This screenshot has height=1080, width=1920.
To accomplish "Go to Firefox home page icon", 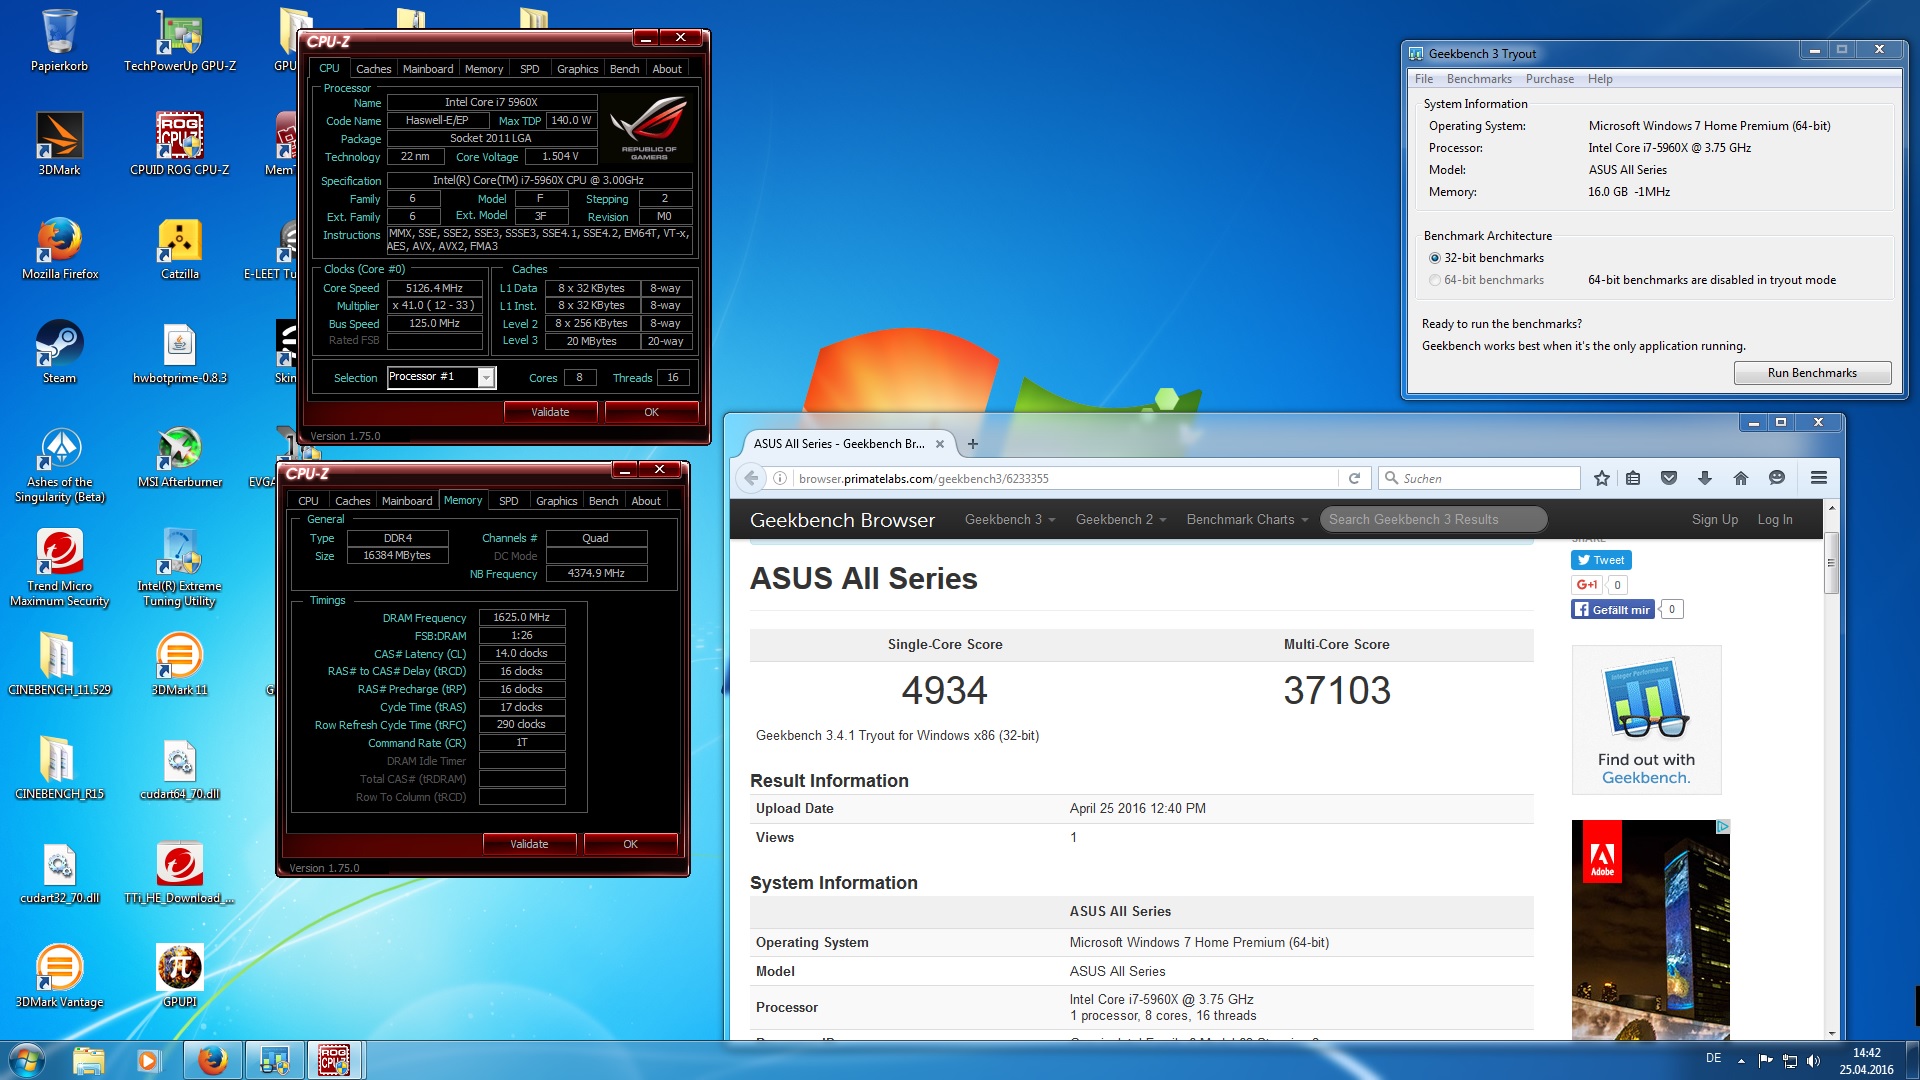I will click(1741, 478).
